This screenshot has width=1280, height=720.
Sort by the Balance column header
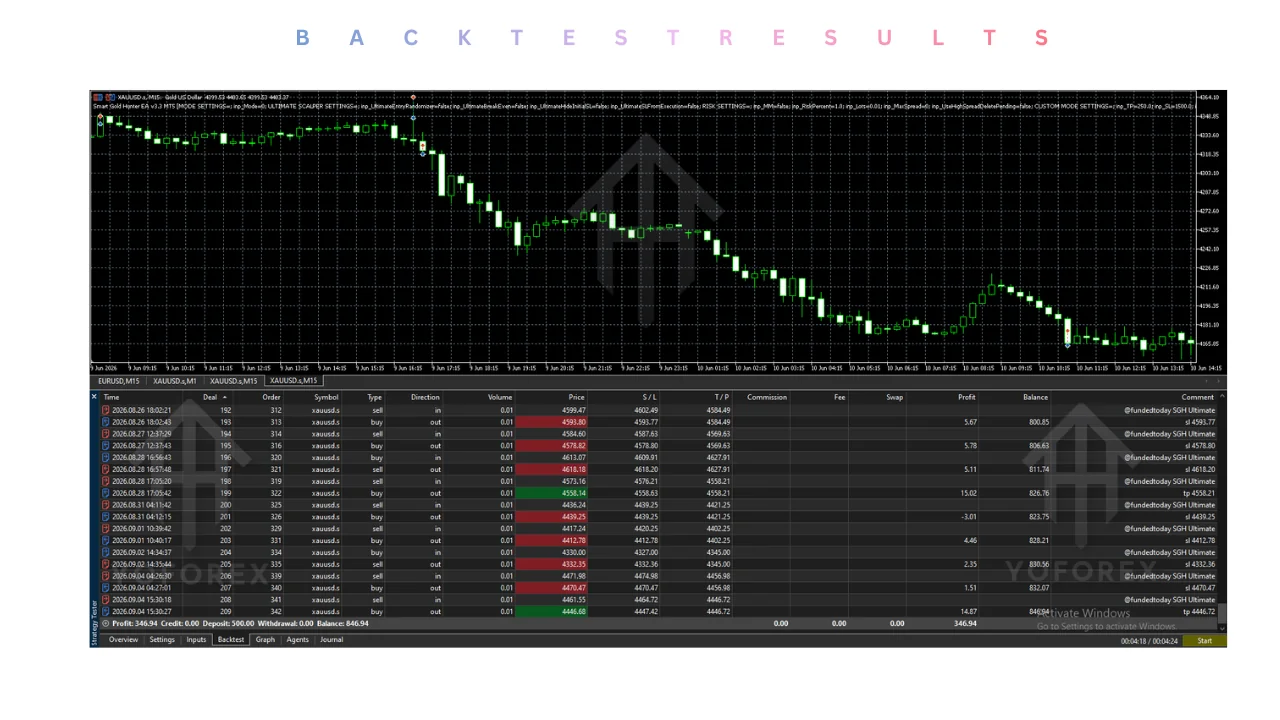click(x=1035, y=397)
